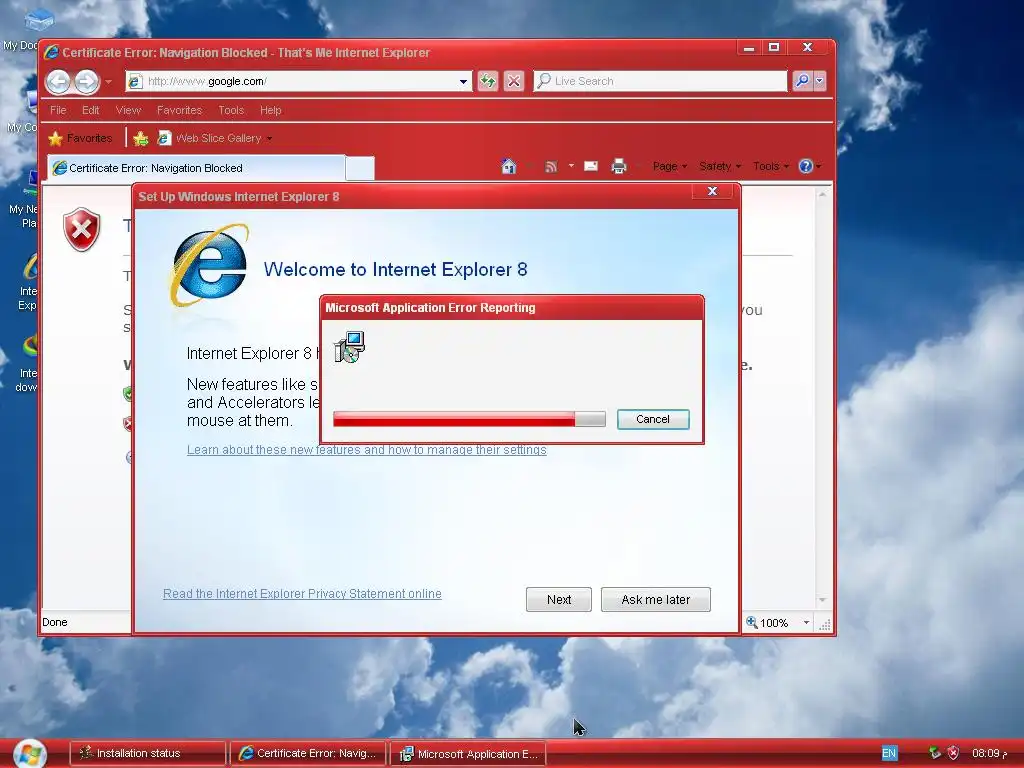This screenshot has width=1024, height=768.
Task: Click the installer icon in Error Reporting dialog
Action: pyautogui.click(x=349, y=346)
